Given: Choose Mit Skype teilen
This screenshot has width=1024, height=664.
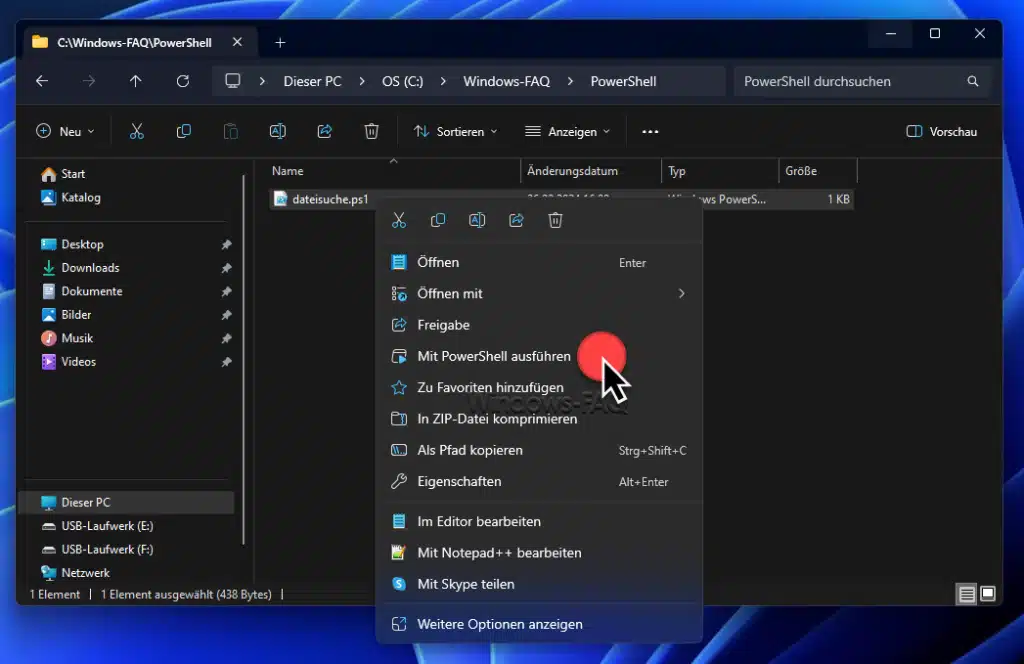Looking at the screenshot, I should pos(539,584).
